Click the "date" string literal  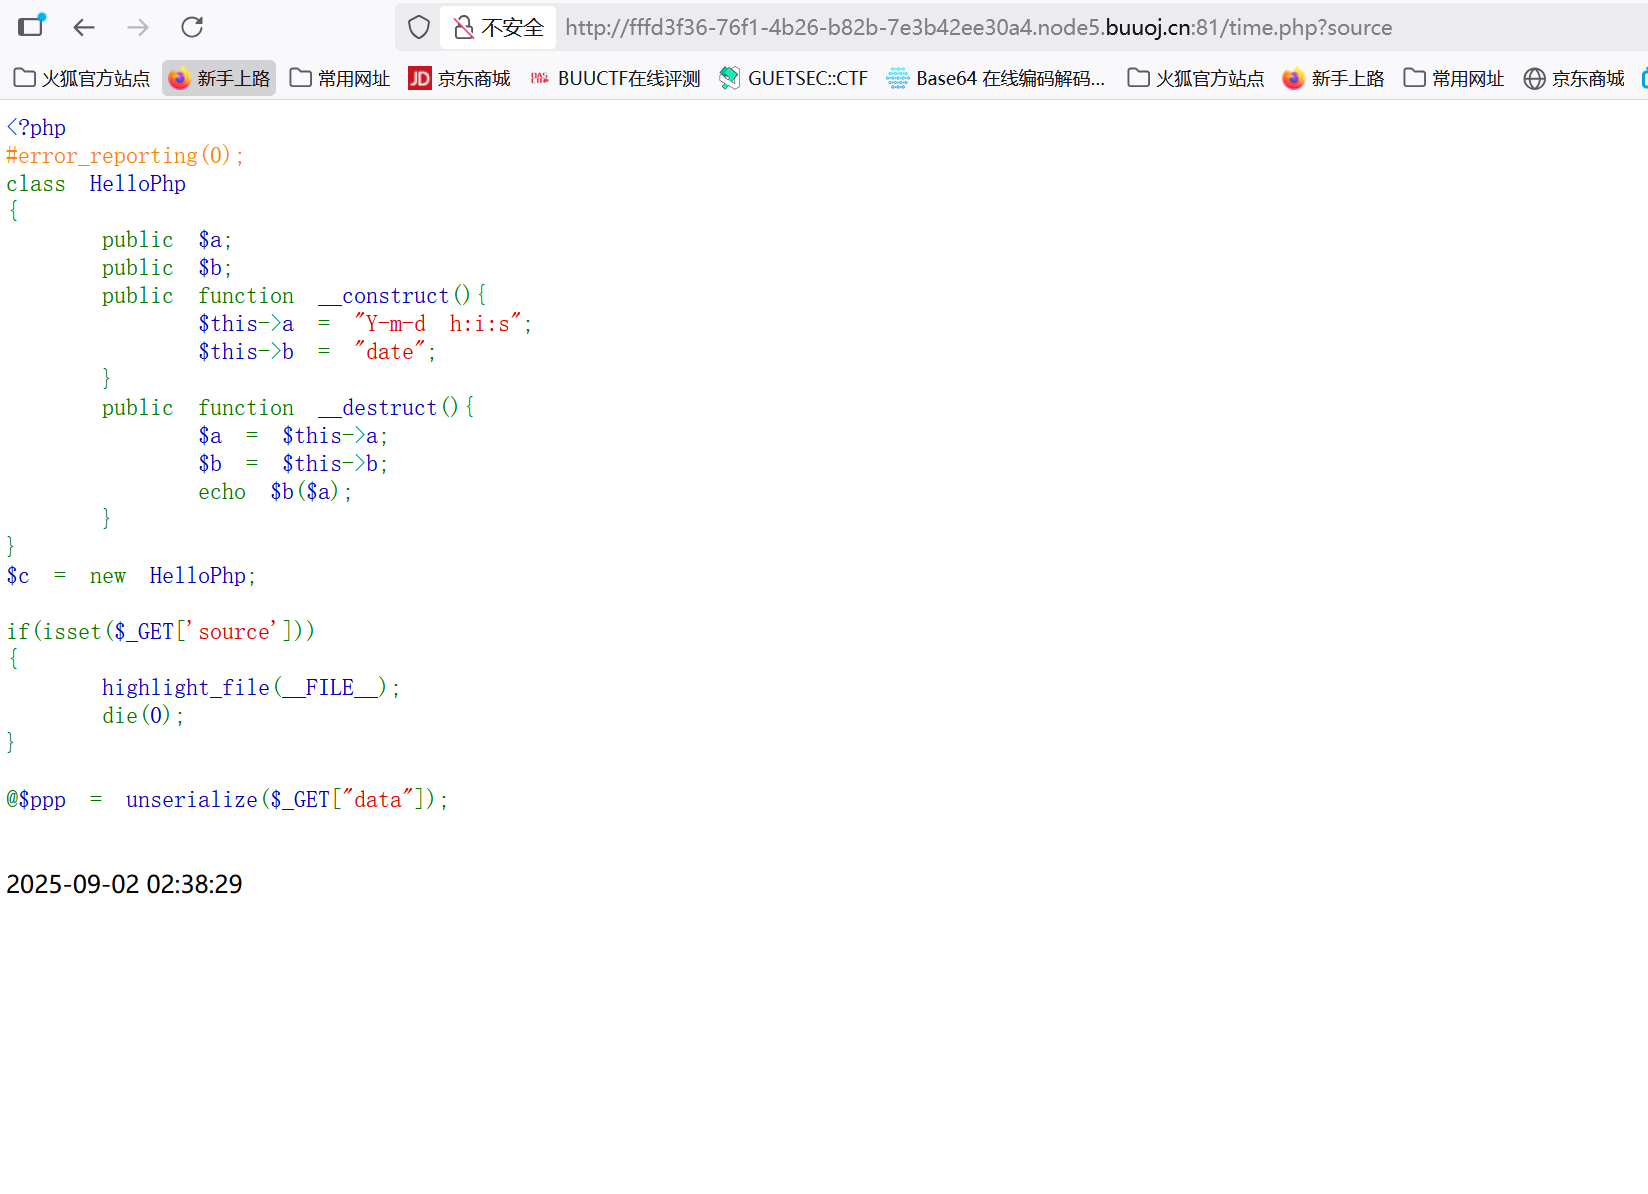(x=390, y=352)
